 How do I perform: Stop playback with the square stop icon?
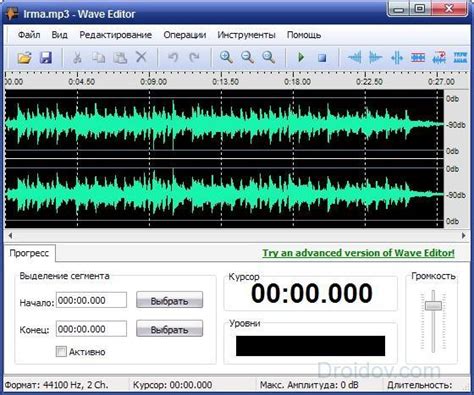click(x=322, y=58)
